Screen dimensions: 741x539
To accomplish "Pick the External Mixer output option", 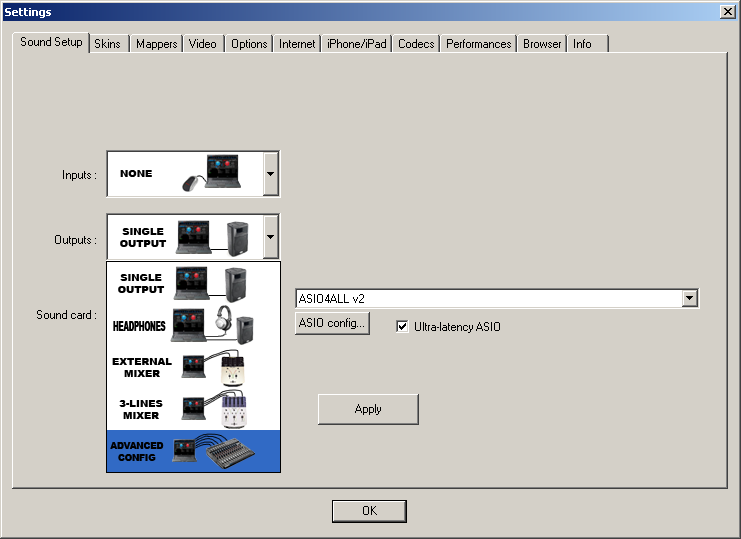I will click(x=193, y=367).
